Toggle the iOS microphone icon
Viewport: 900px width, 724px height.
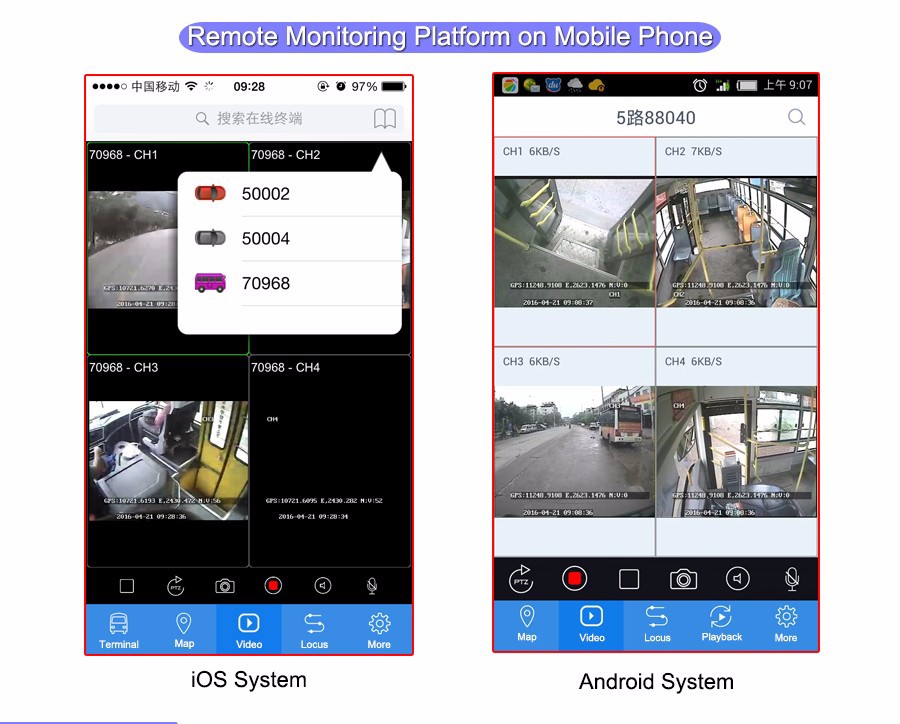(x=372, y=586)
